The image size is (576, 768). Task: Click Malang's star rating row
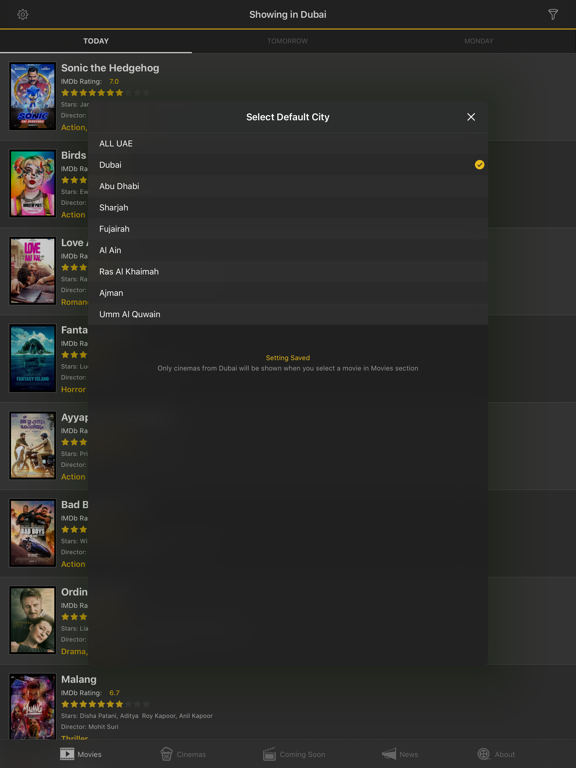pos(105,704)
